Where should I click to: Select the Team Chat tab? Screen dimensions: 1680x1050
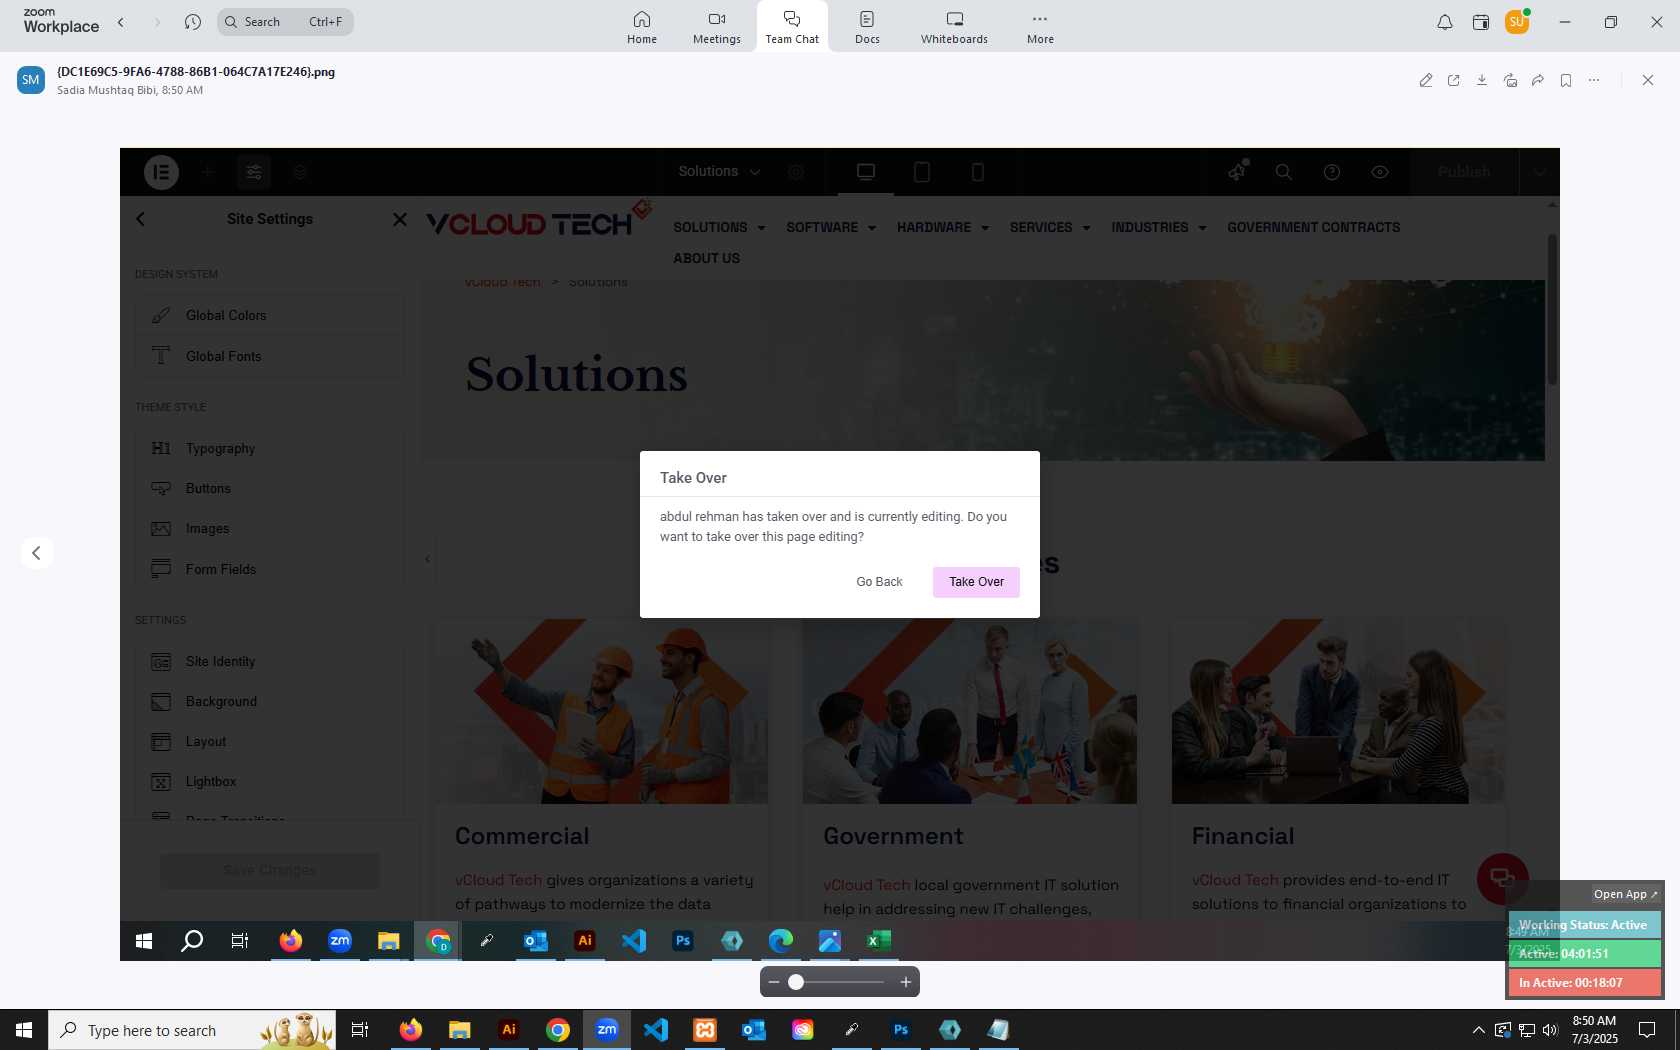[792, 27]
